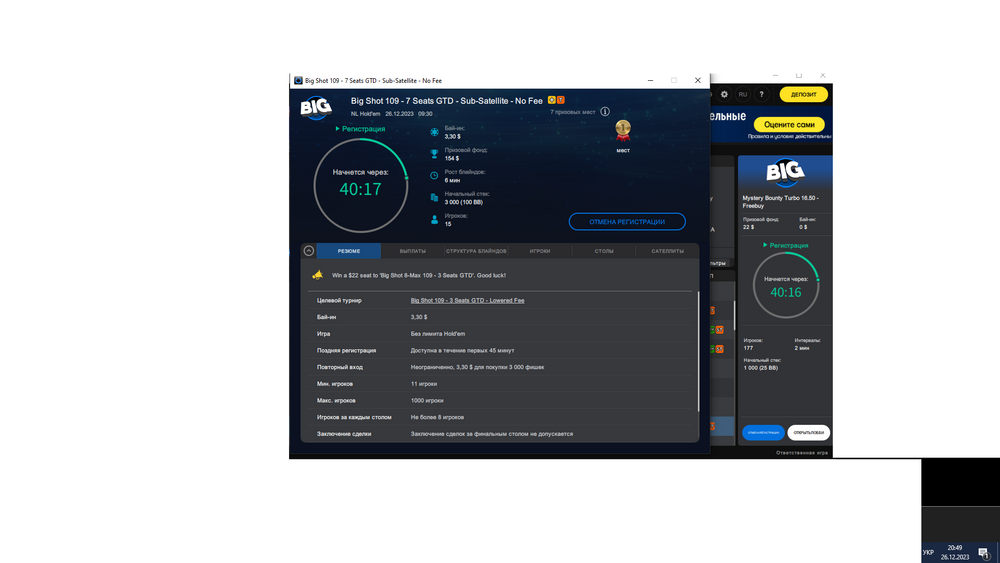The height and width of the screenshot is (563, 1000).
Task: Click the megaphone announcement icon
Action: click(x=317, y=275)
